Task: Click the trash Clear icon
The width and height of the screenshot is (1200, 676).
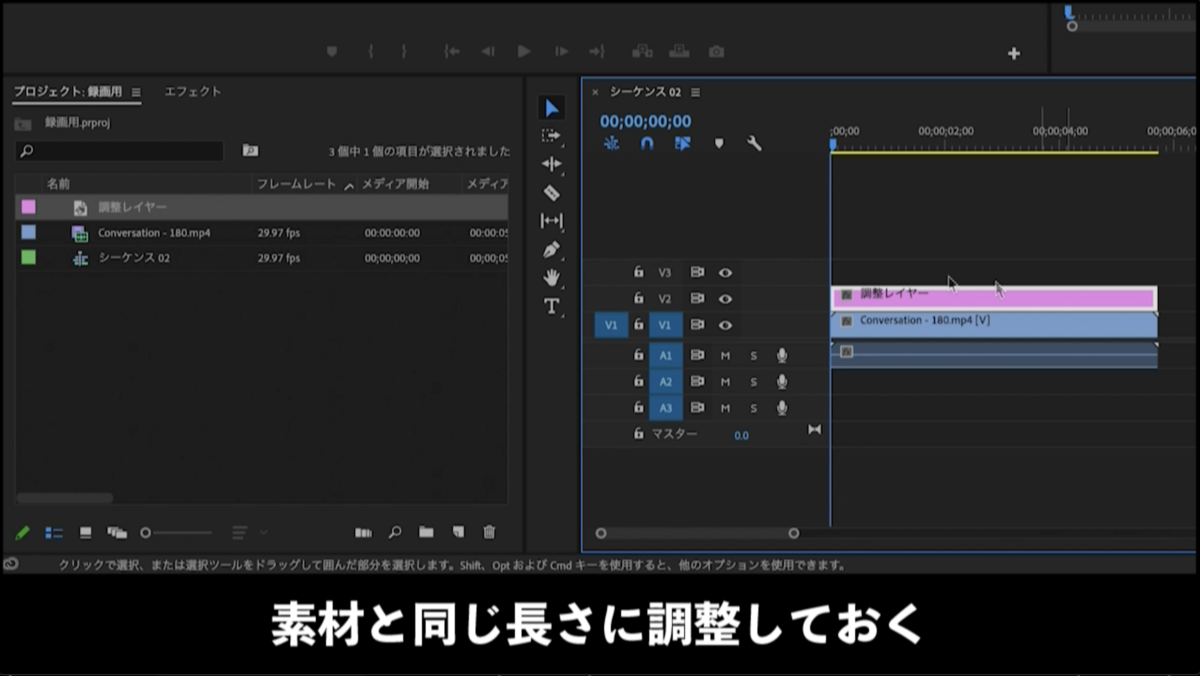Action: click(489, 533)
